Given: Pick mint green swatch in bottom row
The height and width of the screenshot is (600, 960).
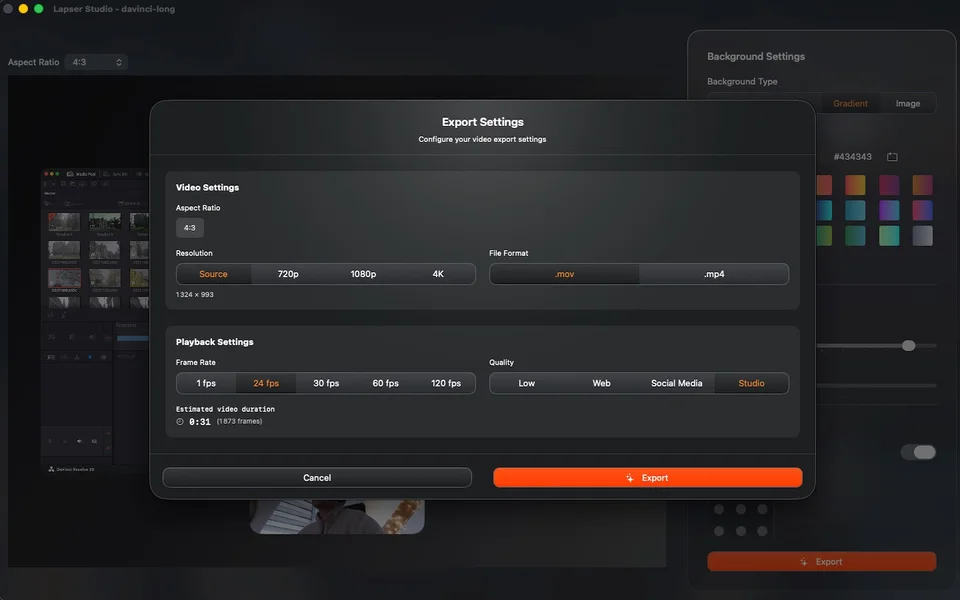Looking at the screenshot, I should coord(889,236).
